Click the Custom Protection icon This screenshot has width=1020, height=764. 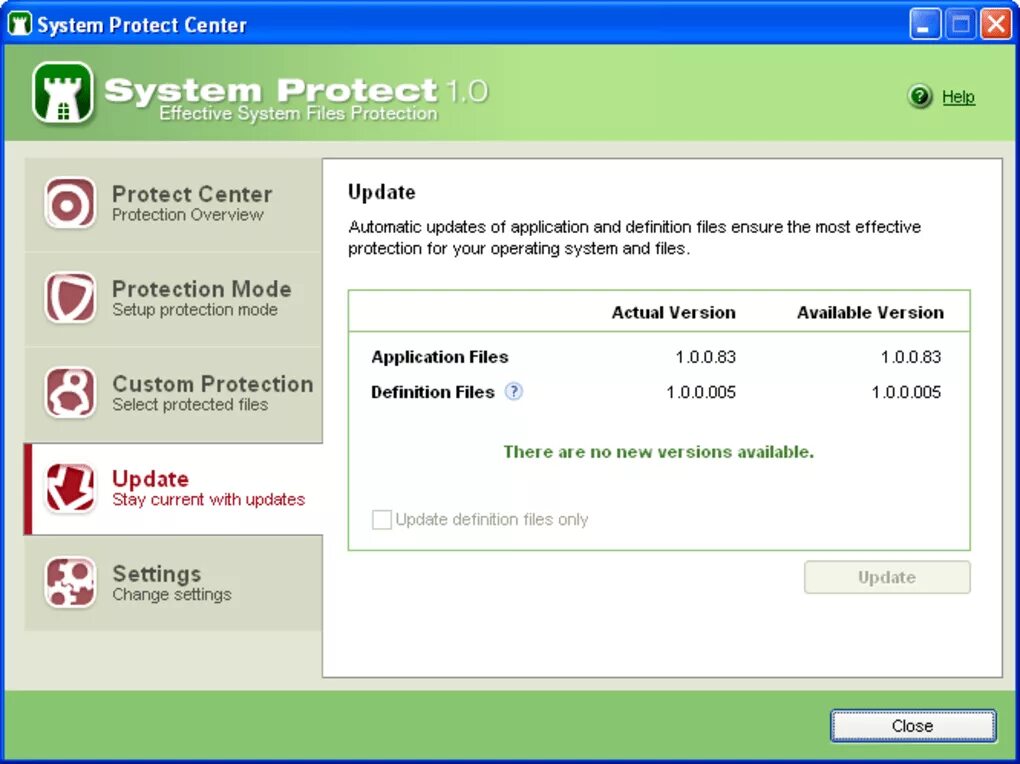(x=70, y=392)
